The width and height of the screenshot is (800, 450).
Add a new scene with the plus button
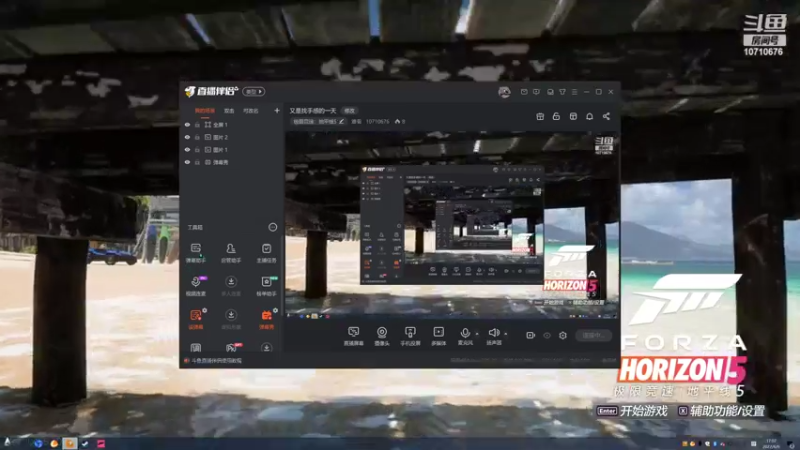[x=277, y=111]
